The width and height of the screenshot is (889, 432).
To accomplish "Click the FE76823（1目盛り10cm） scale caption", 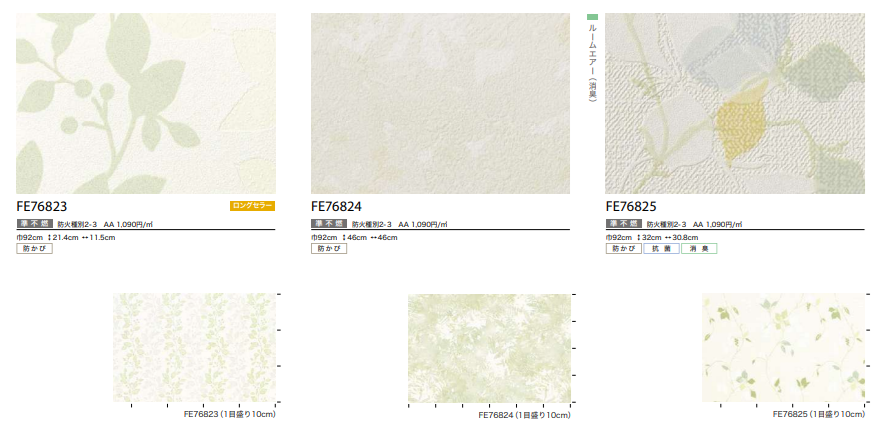I will pos(229,414).
